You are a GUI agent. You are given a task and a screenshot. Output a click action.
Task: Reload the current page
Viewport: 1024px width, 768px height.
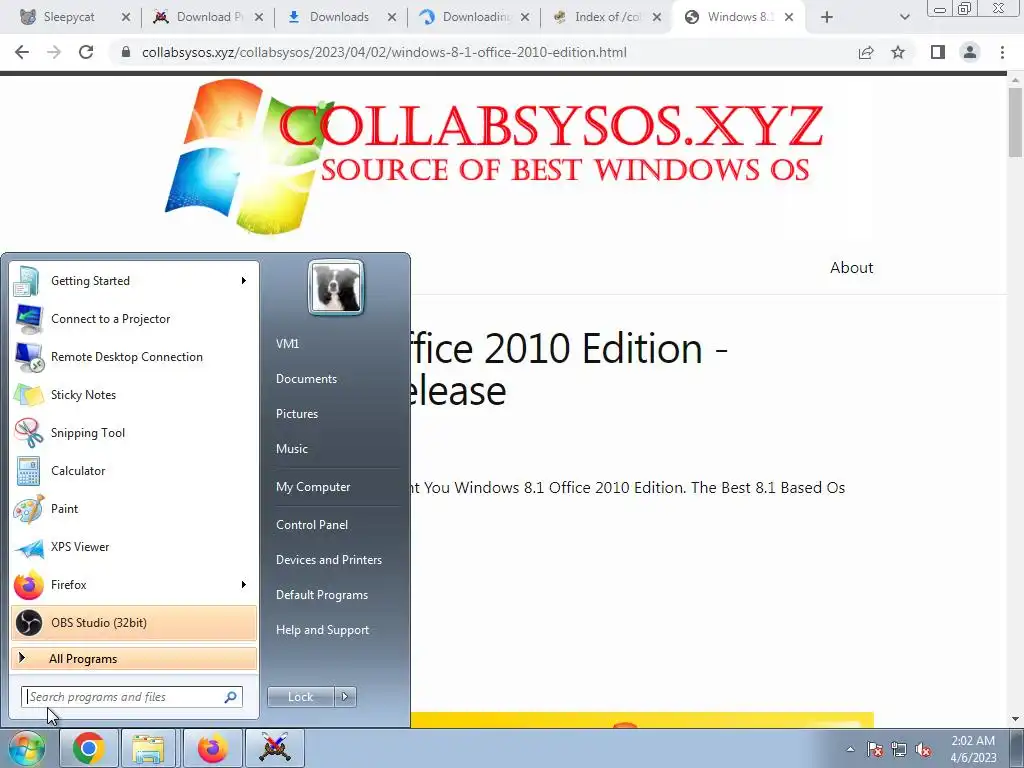tap(86, 52)
